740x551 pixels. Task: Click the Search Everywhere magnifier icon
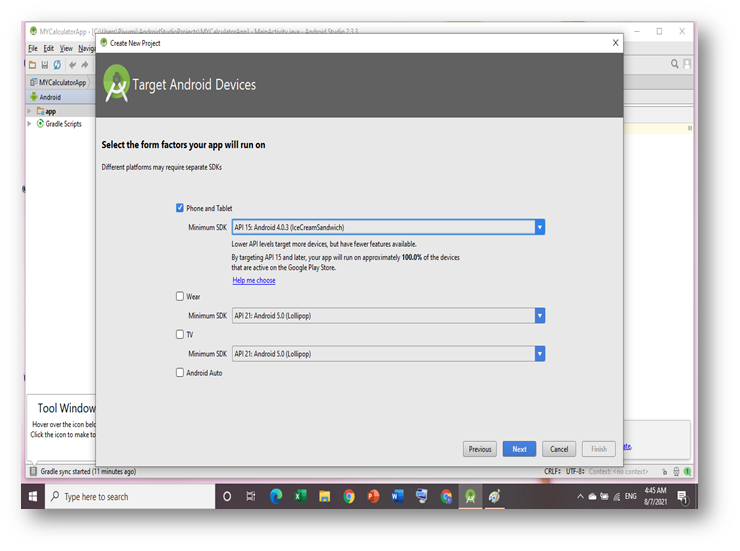click(x=674, y=64)
